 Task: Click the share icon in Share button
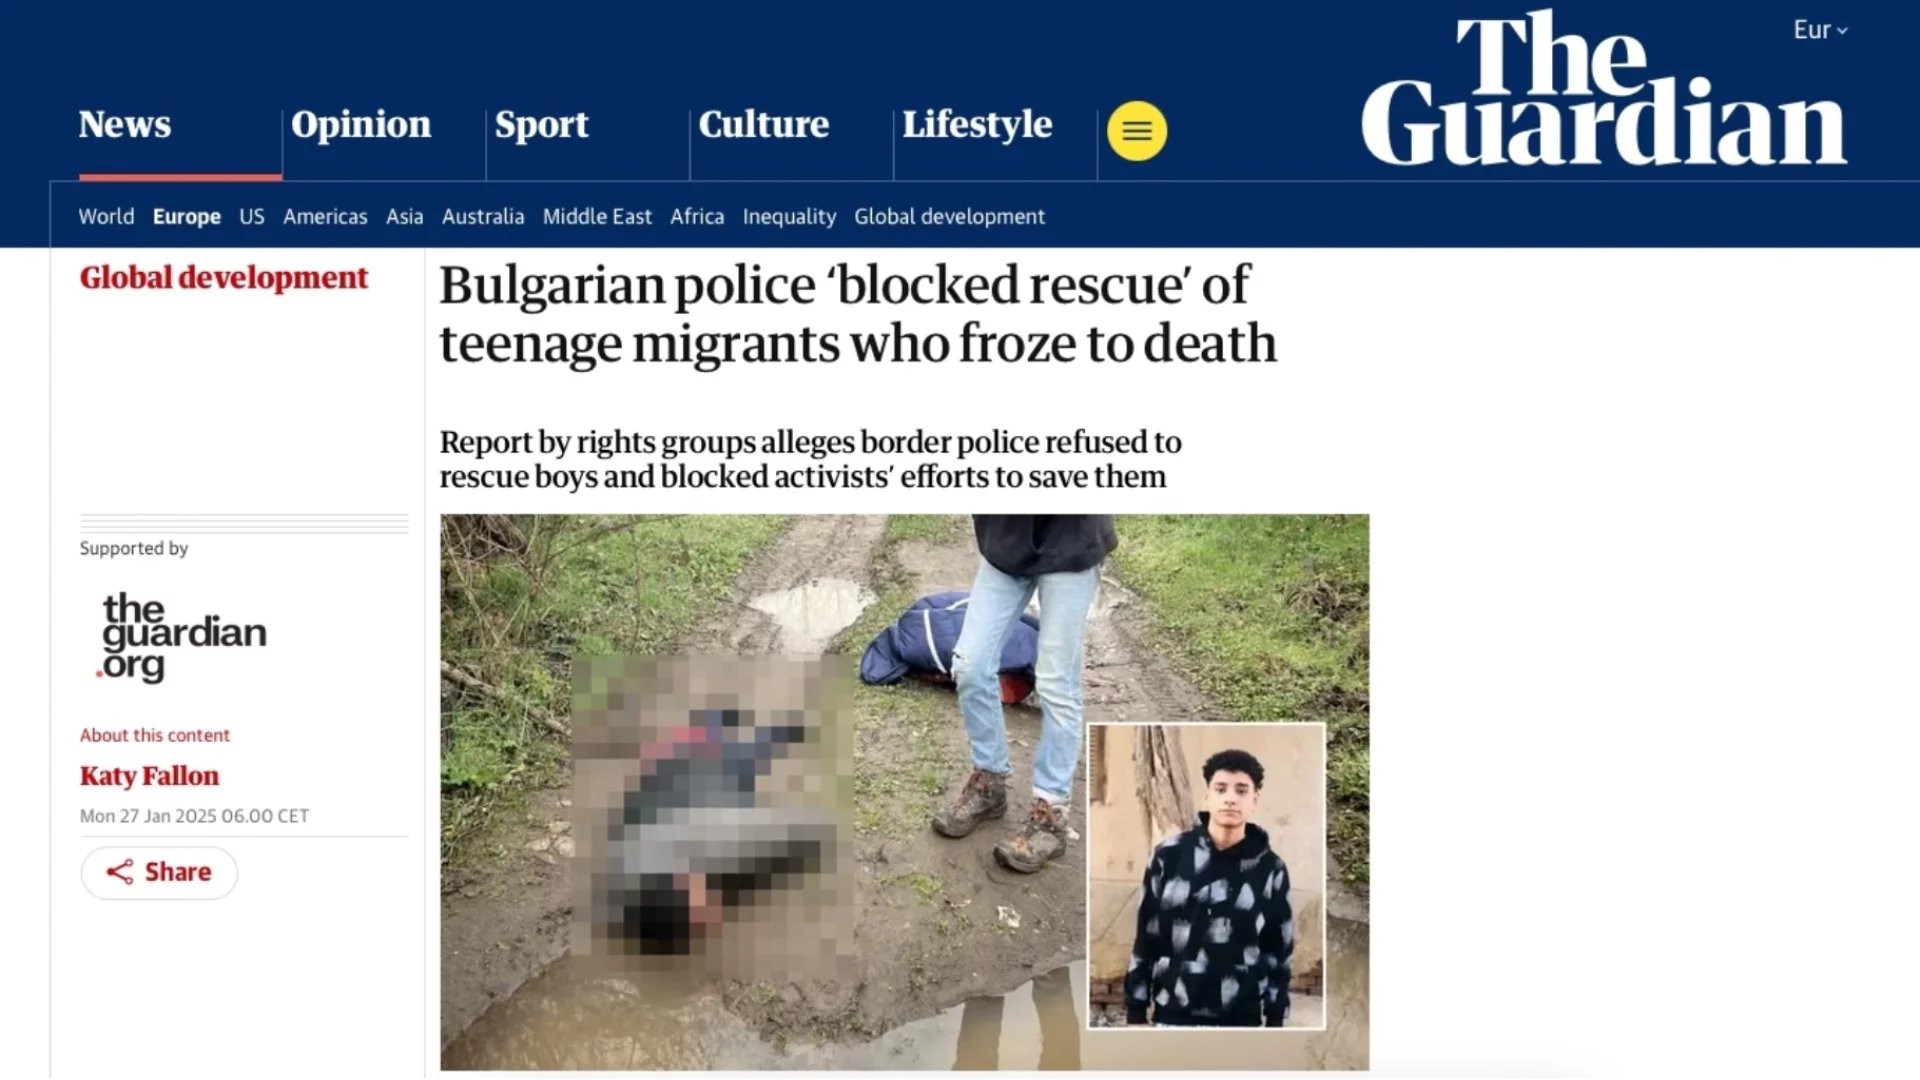click(x=120, y=872)
